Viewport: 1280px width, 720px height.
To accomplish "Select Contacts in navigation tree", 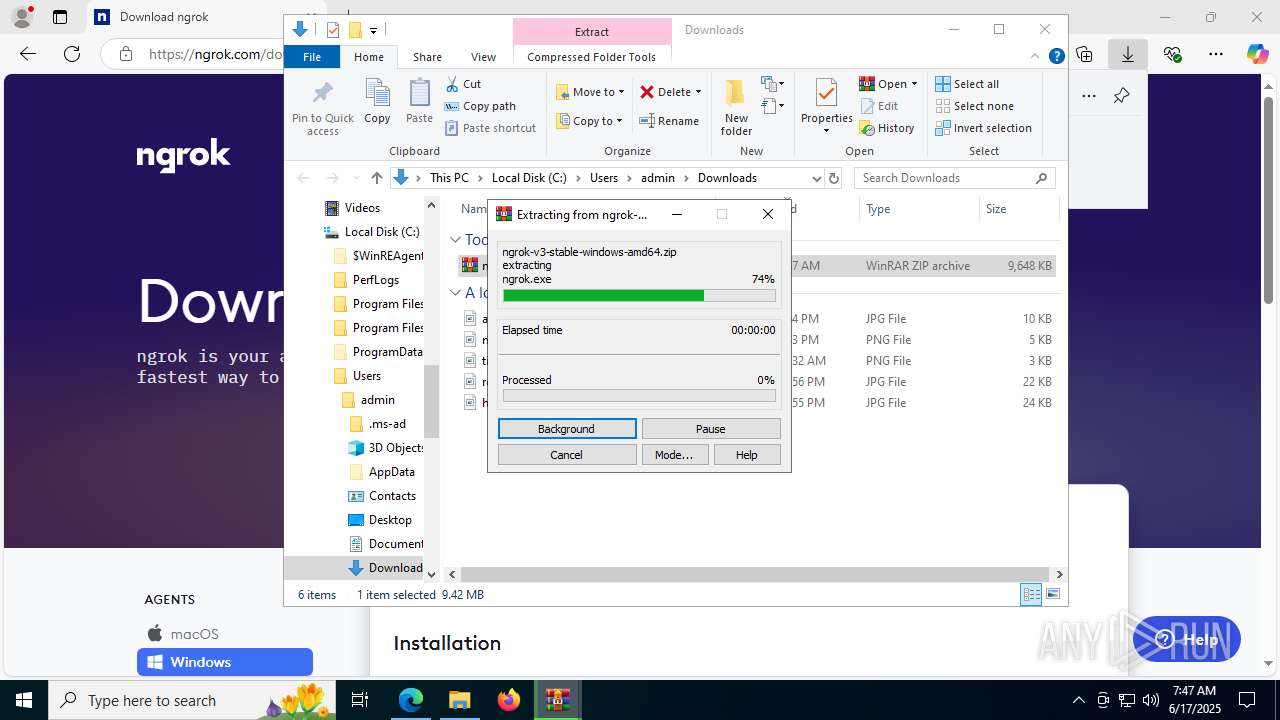I will click(x=392, y=496).
